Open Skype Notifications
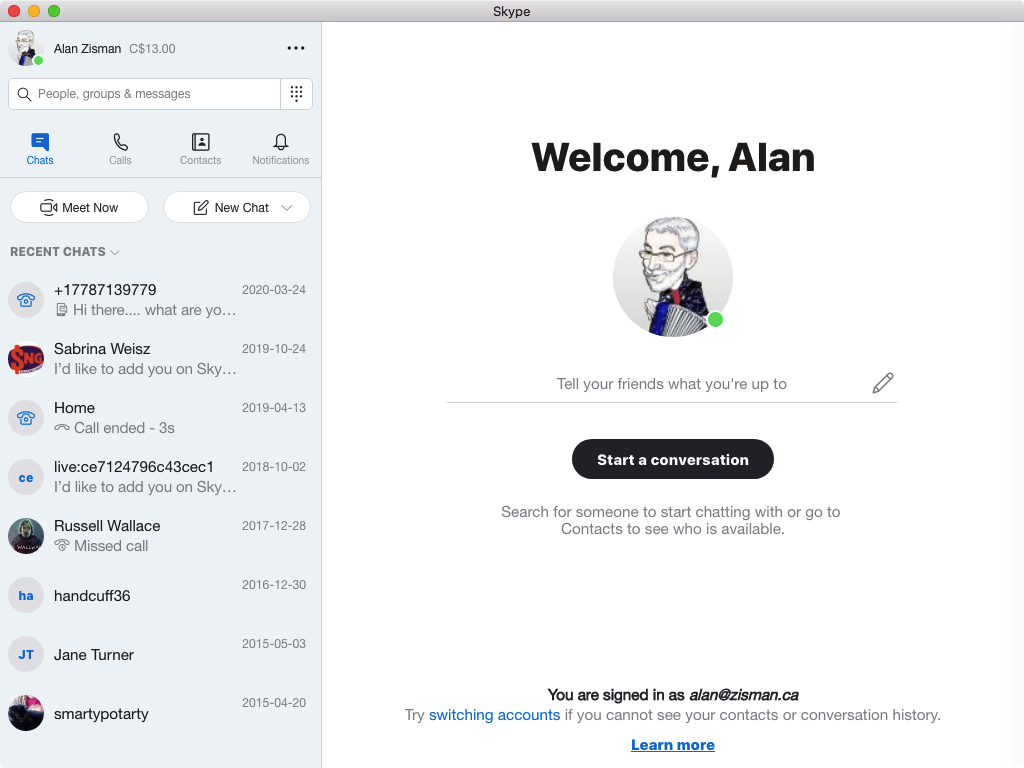The width and height of the screenshot is (1024, 768). pyautogui.click(x=280, y=148)
